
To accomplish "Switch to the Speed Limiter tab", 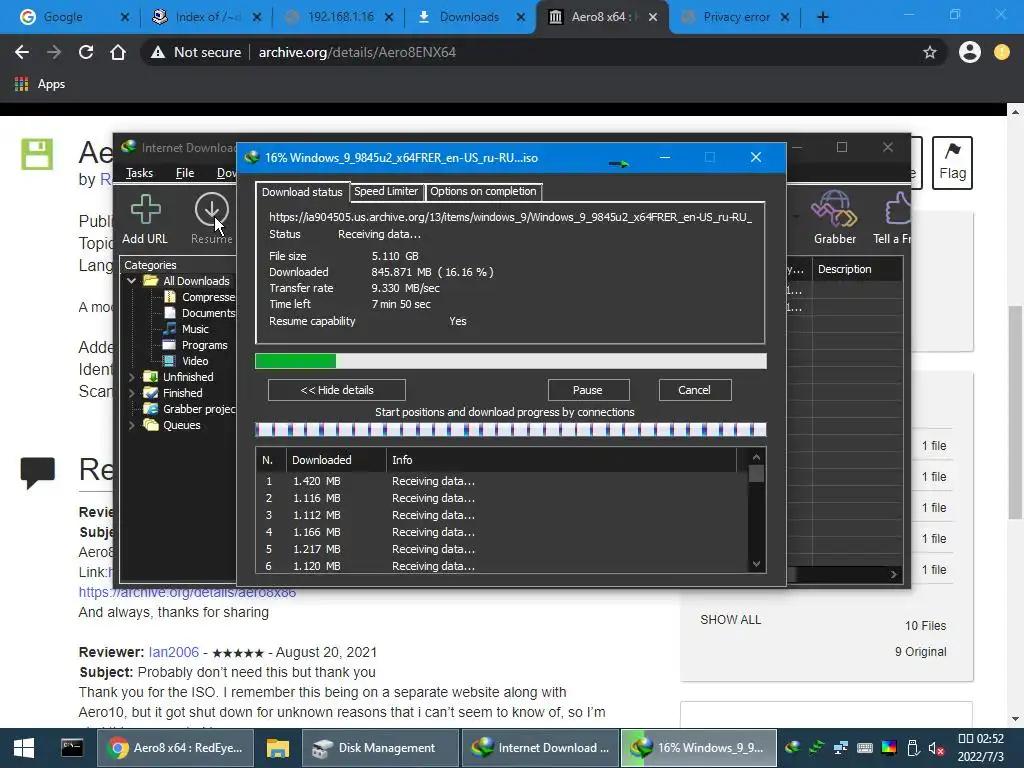I will point(386,191).
